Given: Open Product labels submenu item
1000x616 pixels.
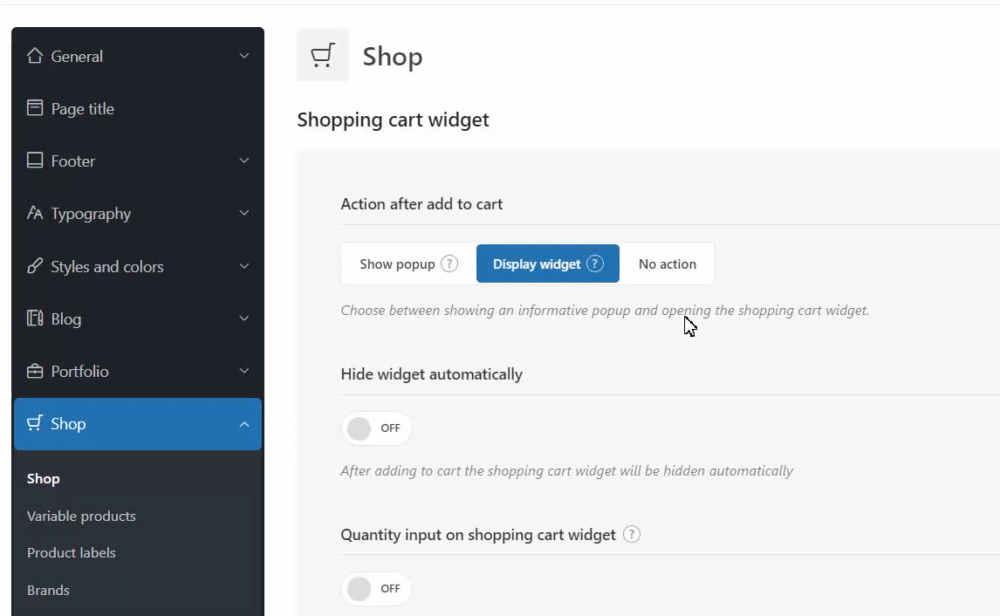Looking at the screenshot, I should coord(71,553).
